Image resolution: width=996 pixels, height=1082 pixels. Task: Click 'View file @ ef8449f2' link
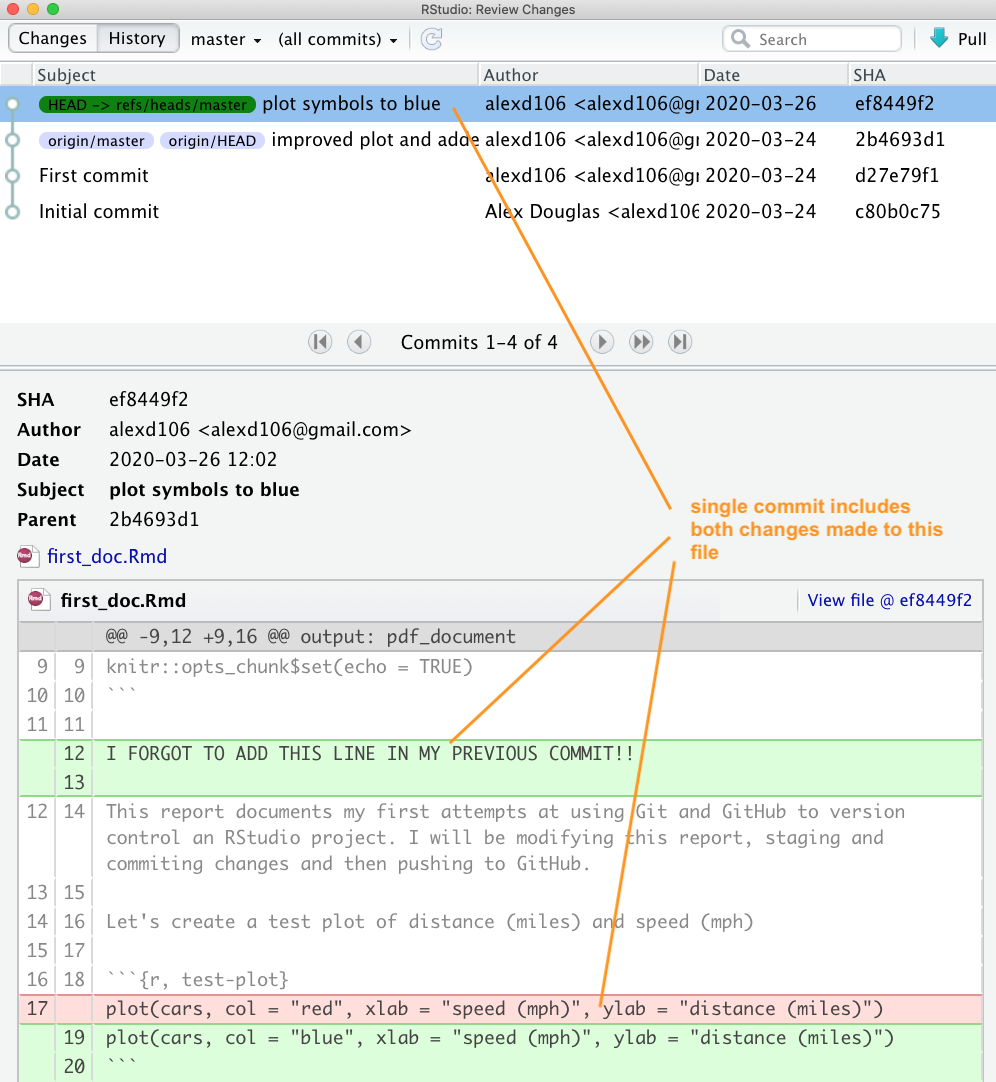pyautogui.click(x=888, y=601)
